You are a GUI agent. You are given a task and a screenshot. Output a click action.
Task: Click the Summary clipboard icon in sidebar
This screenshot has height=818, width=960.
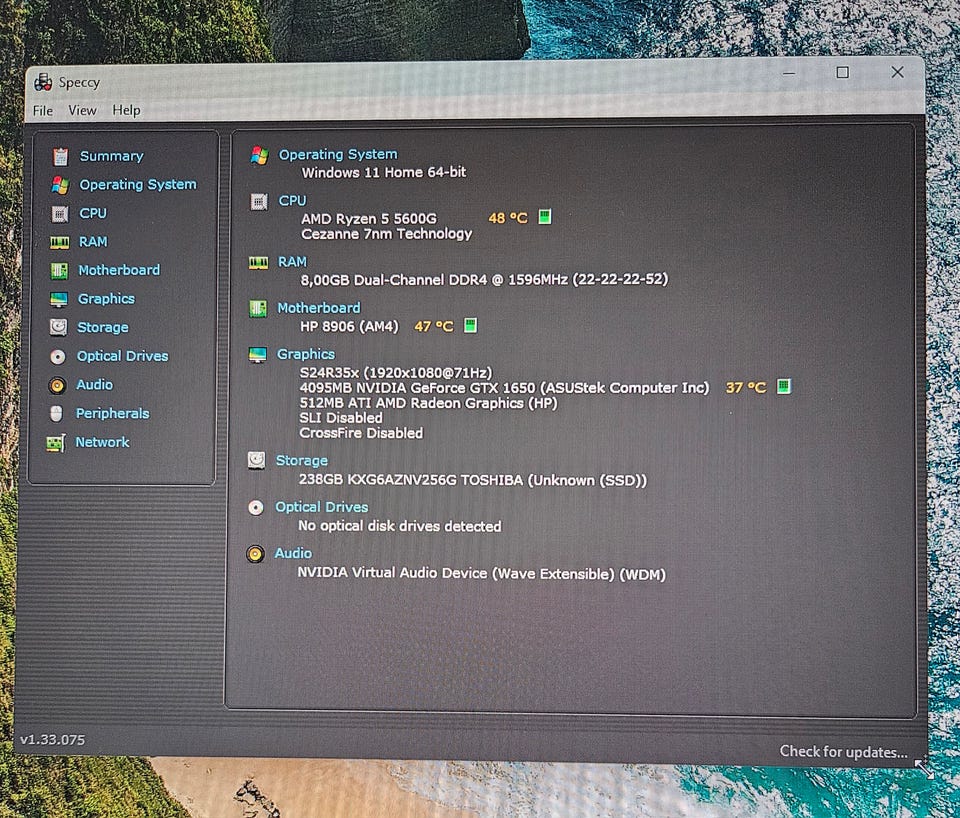point(60,157)
